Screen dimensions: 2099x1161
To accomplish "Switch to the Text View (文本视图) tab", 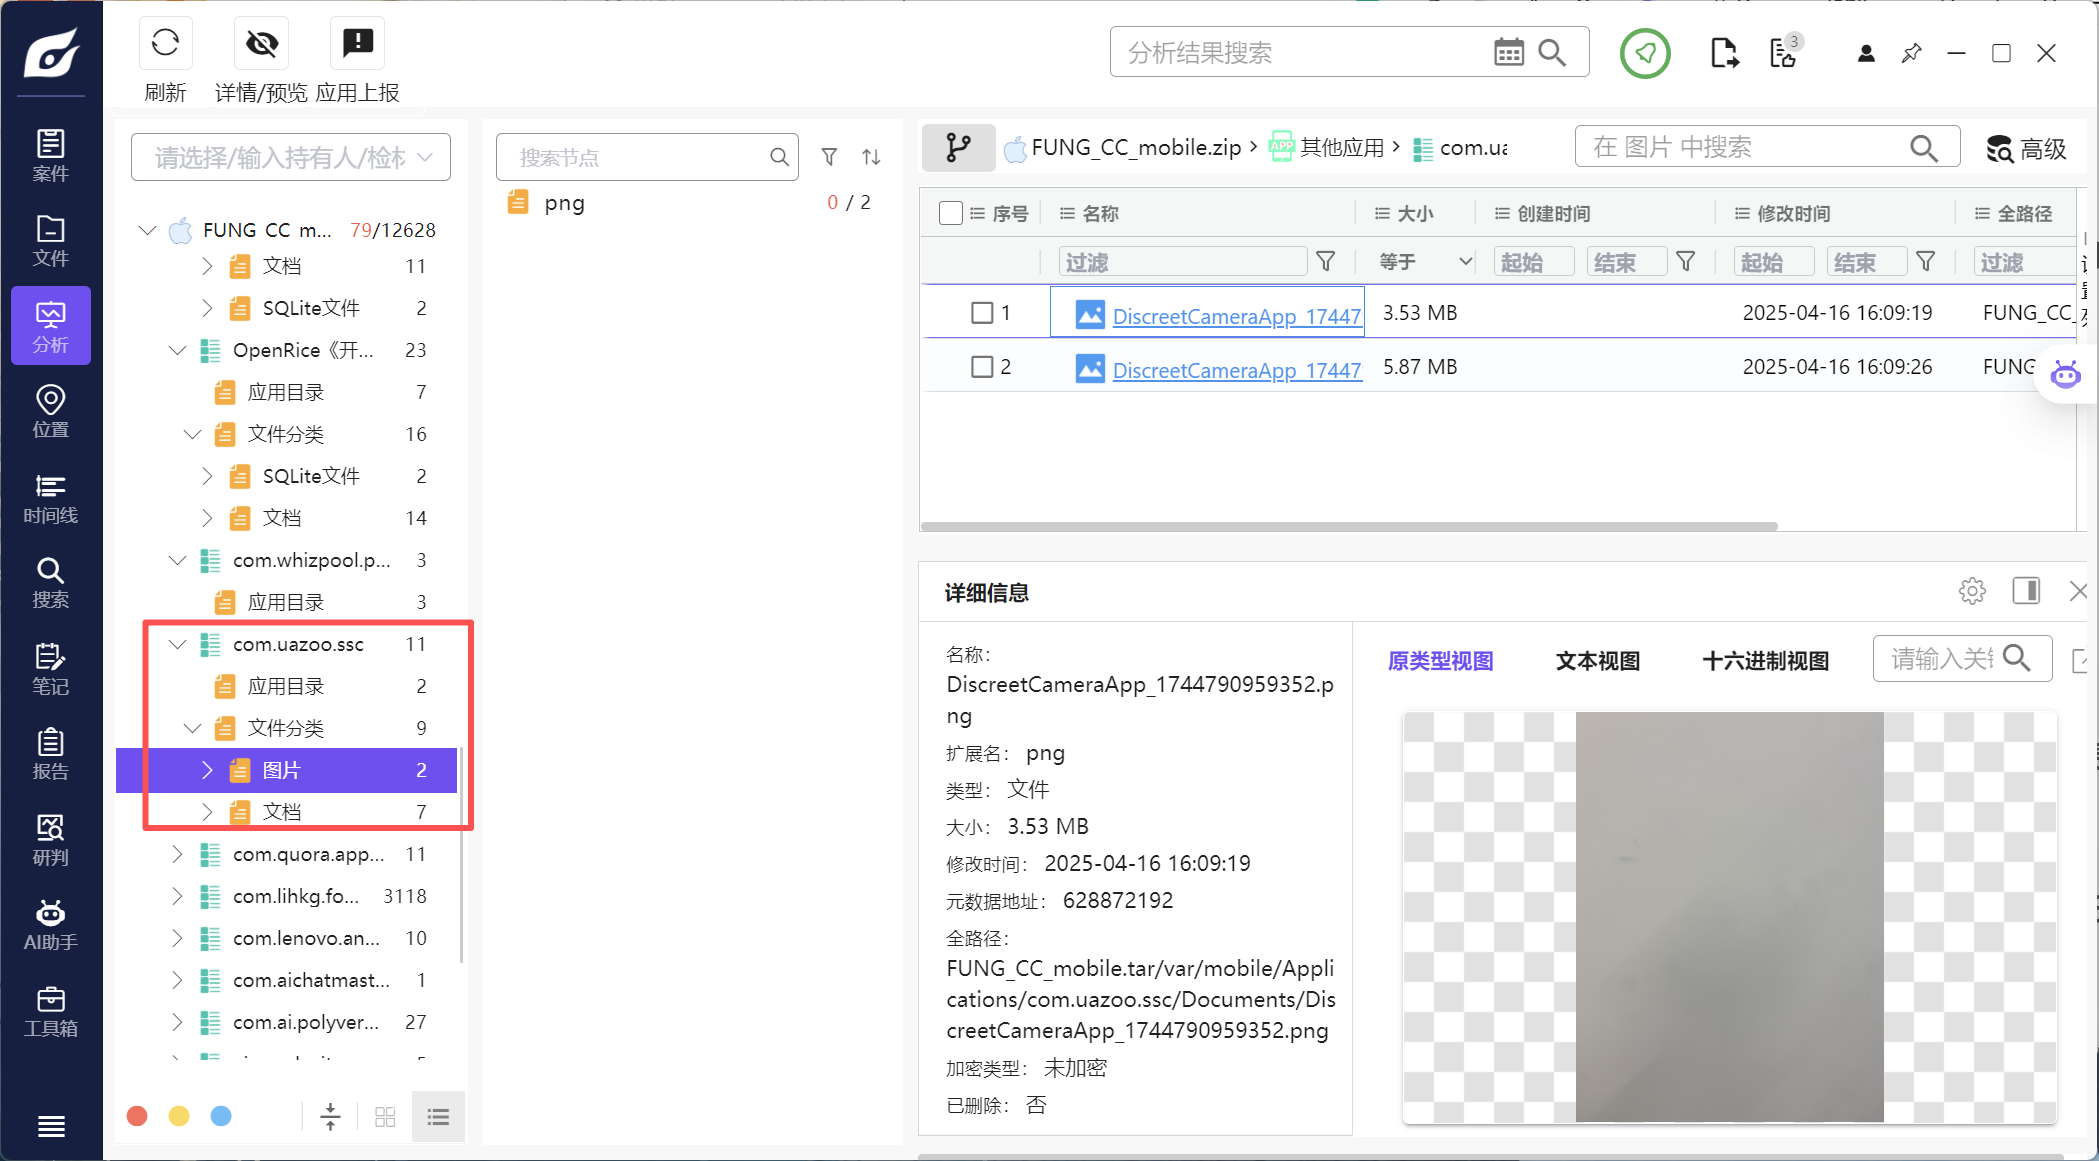I will point(1597,661).
